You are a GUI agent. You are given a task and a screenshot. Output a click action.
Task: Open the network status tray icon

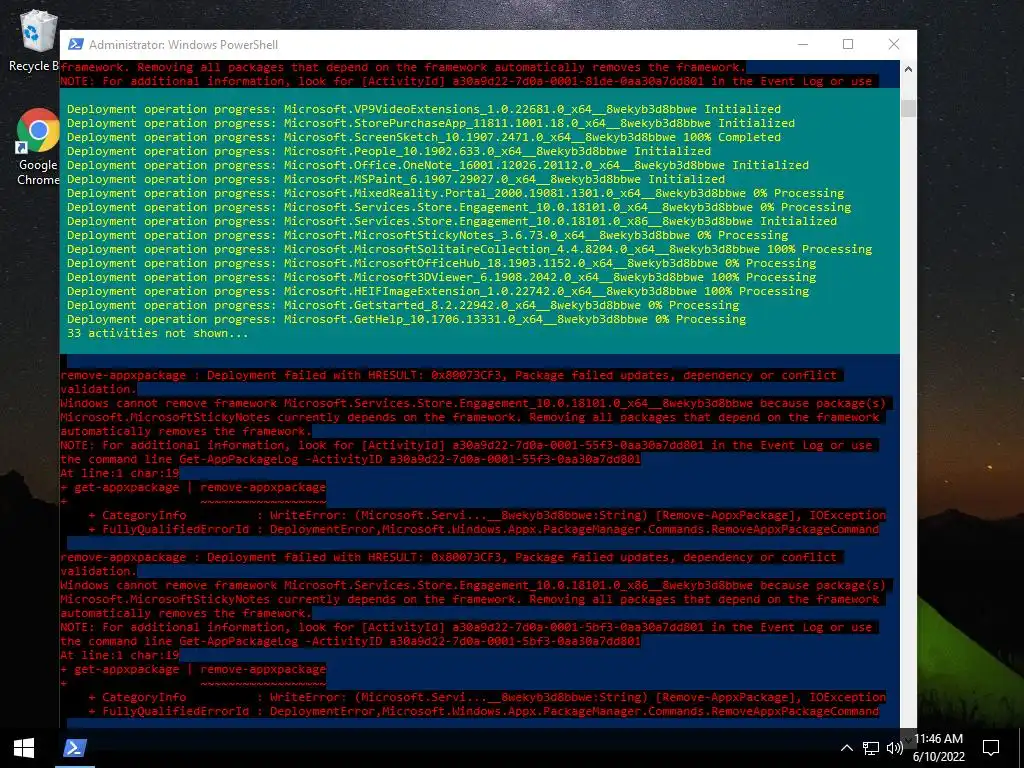pos(871,748)
